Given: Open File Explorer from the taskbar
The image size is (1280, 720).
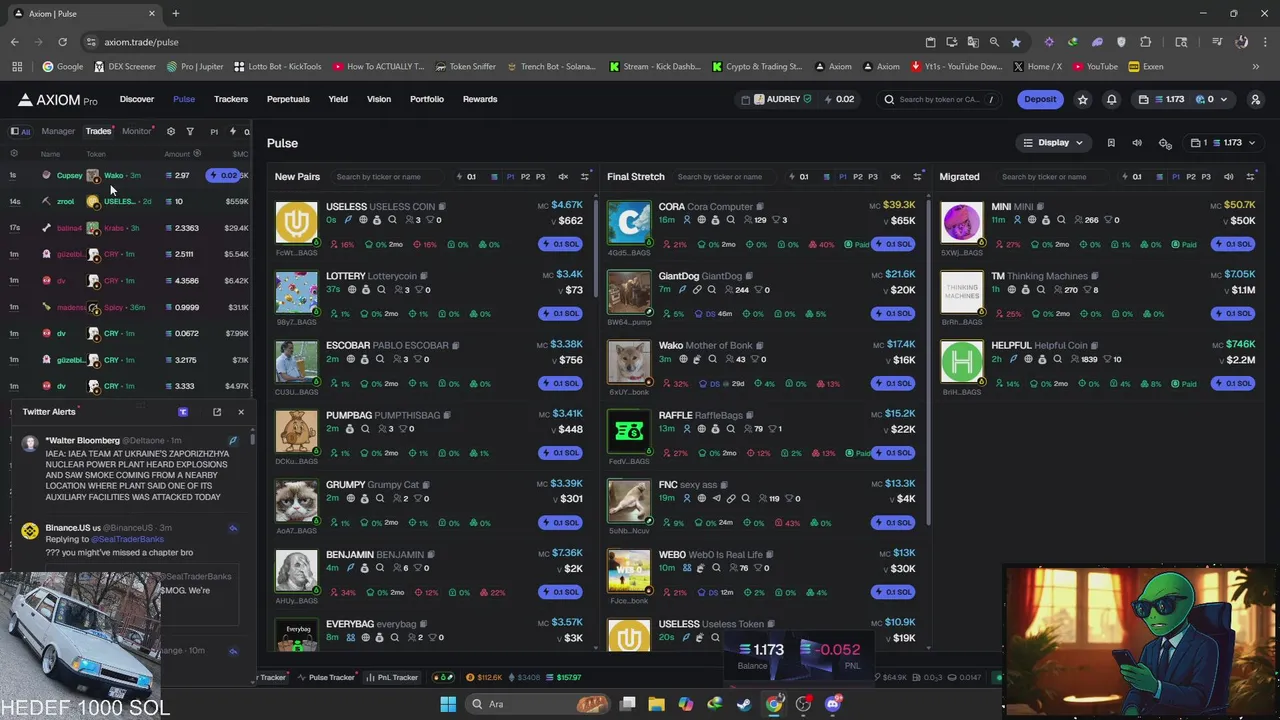Looking at the screenshot, I should 656,704.
